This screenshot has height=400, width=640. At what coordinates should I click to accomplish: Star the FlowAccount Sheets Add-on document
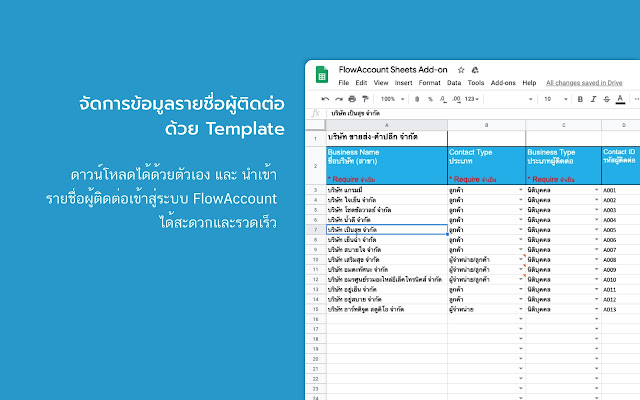coord(461,70)
